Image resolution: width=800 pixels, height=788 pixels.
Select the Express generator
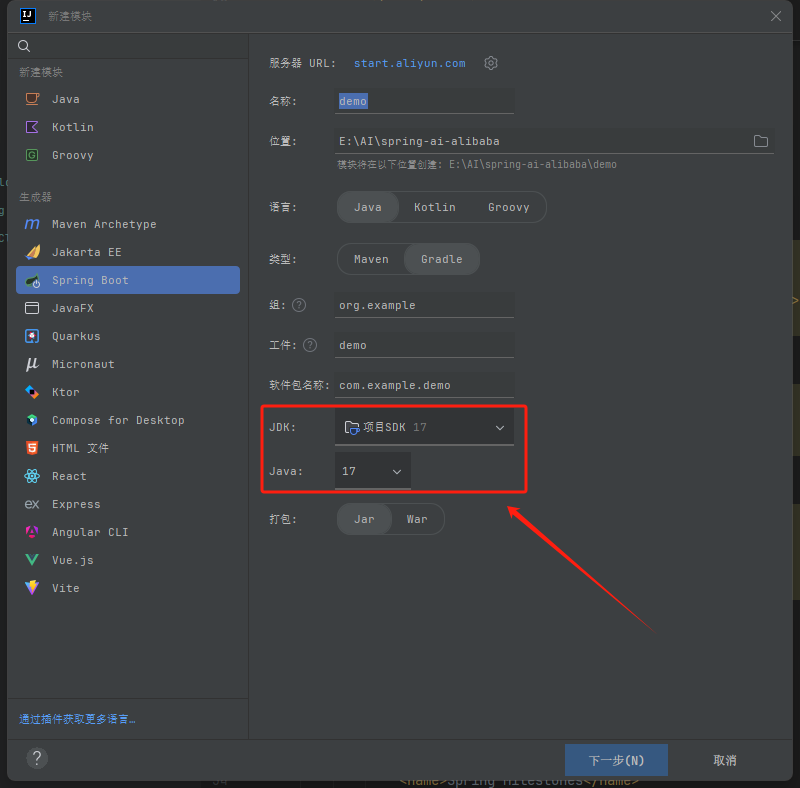tap(128, 504)
